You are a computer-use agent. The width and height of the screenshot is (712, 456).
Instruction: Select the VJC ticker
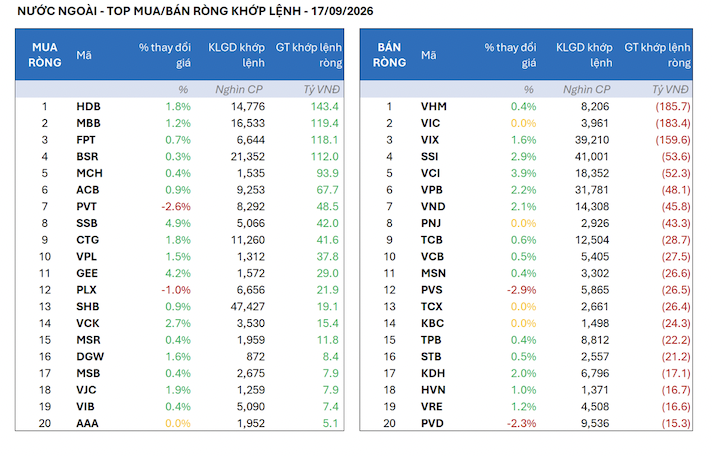pyautogui.click(x=86, y=390)
